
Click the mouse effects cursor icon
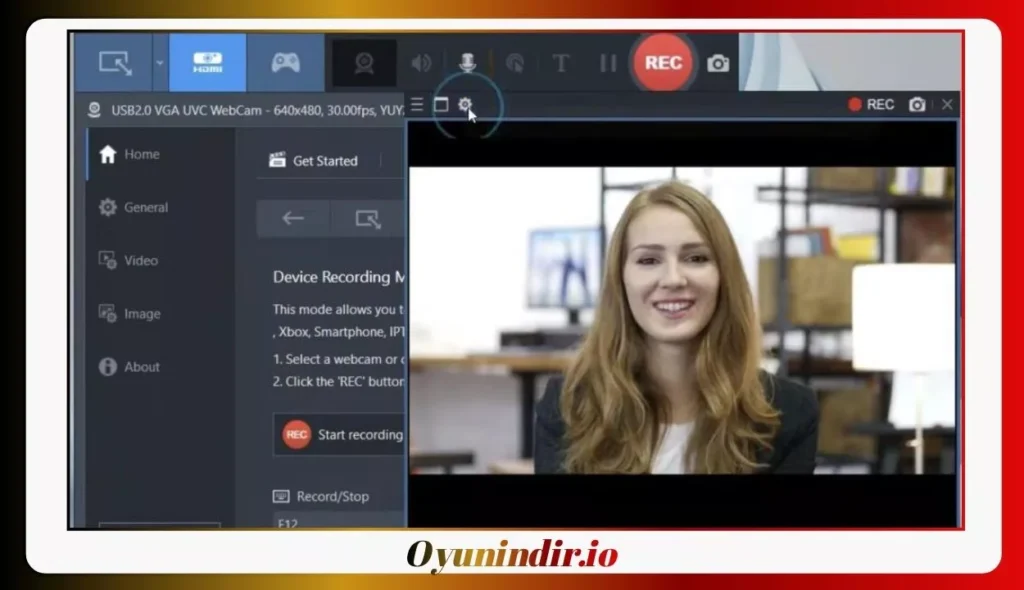pyautogui.click(x=515, y=63)
